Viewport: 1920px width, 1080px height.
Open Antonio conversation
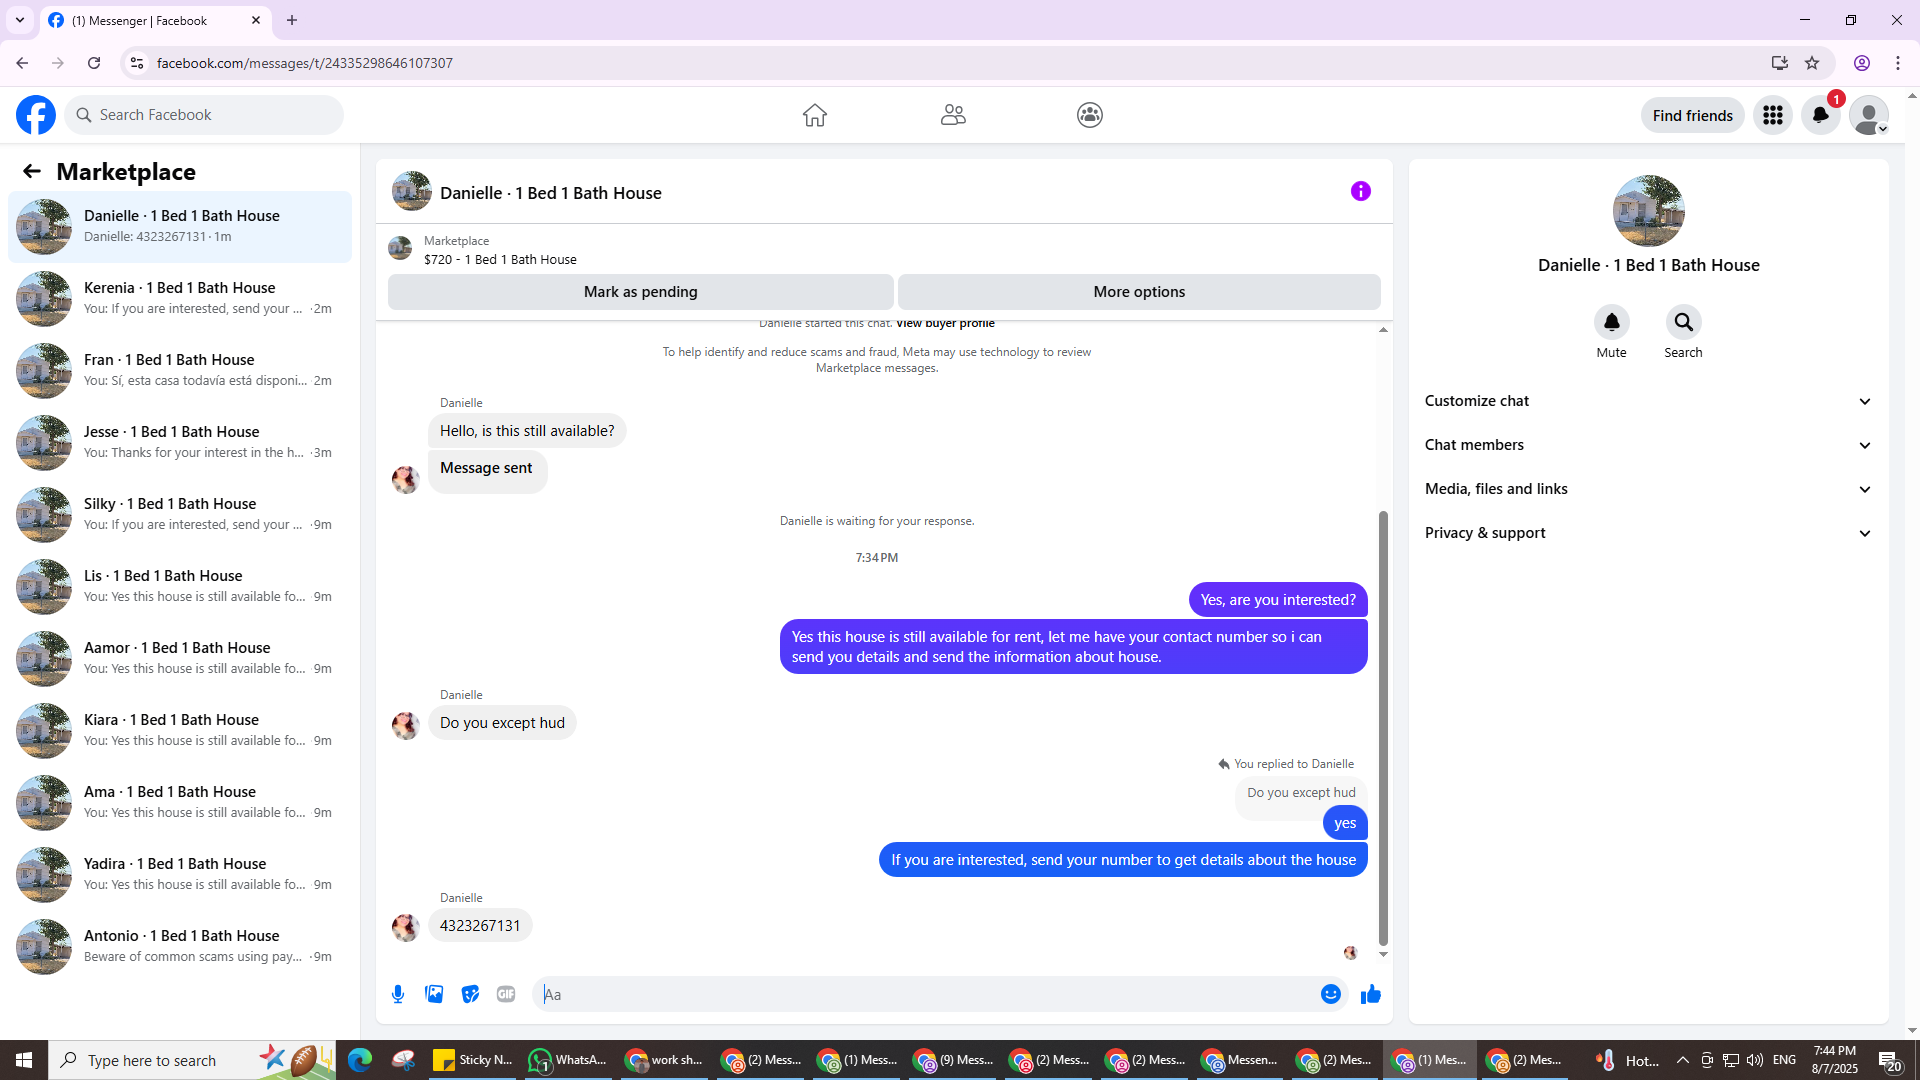click(x=180, y=946)
